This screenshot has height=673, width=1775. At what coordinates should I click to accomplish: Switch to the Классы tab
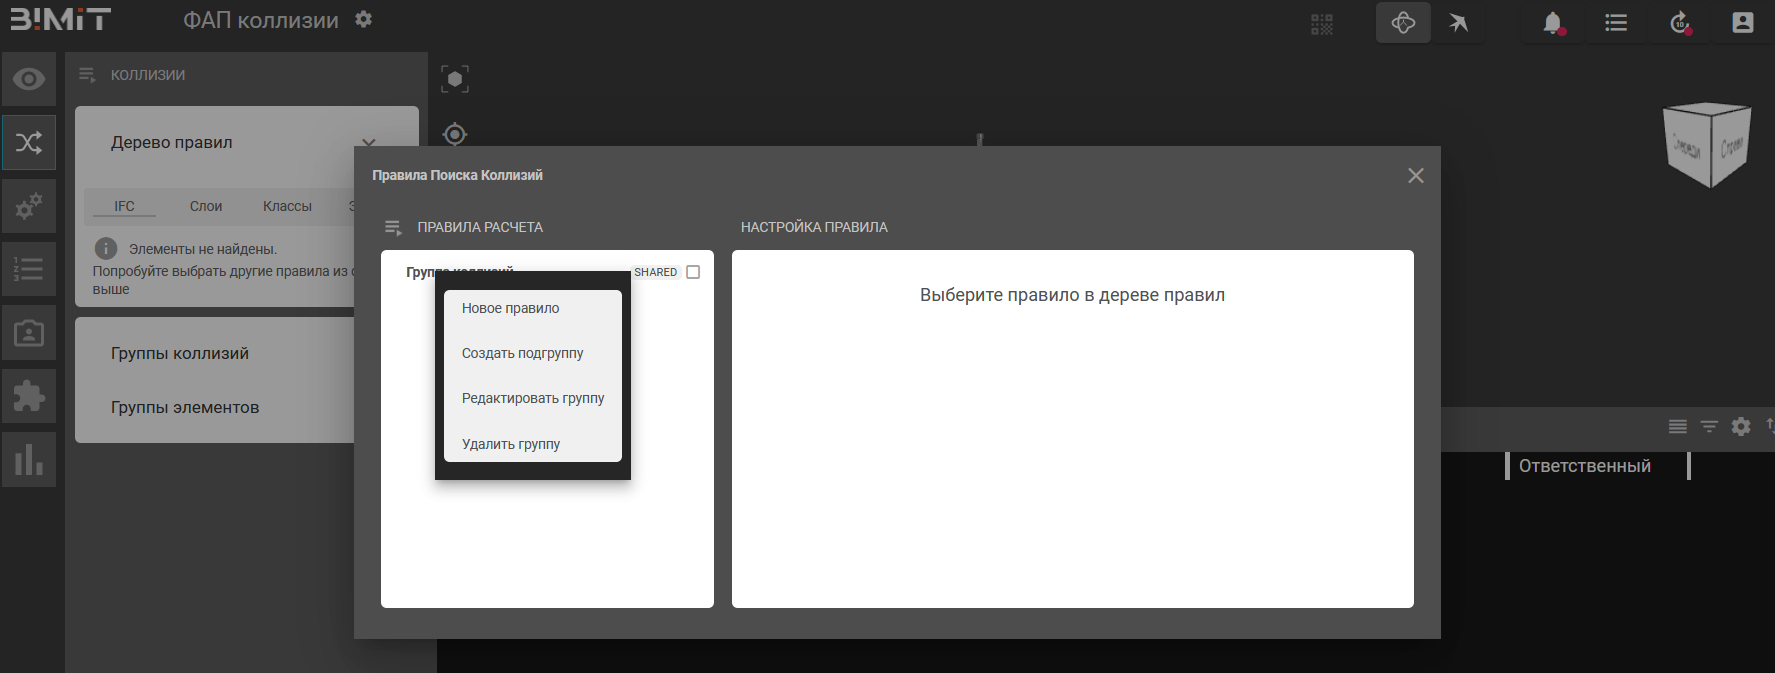287,206
